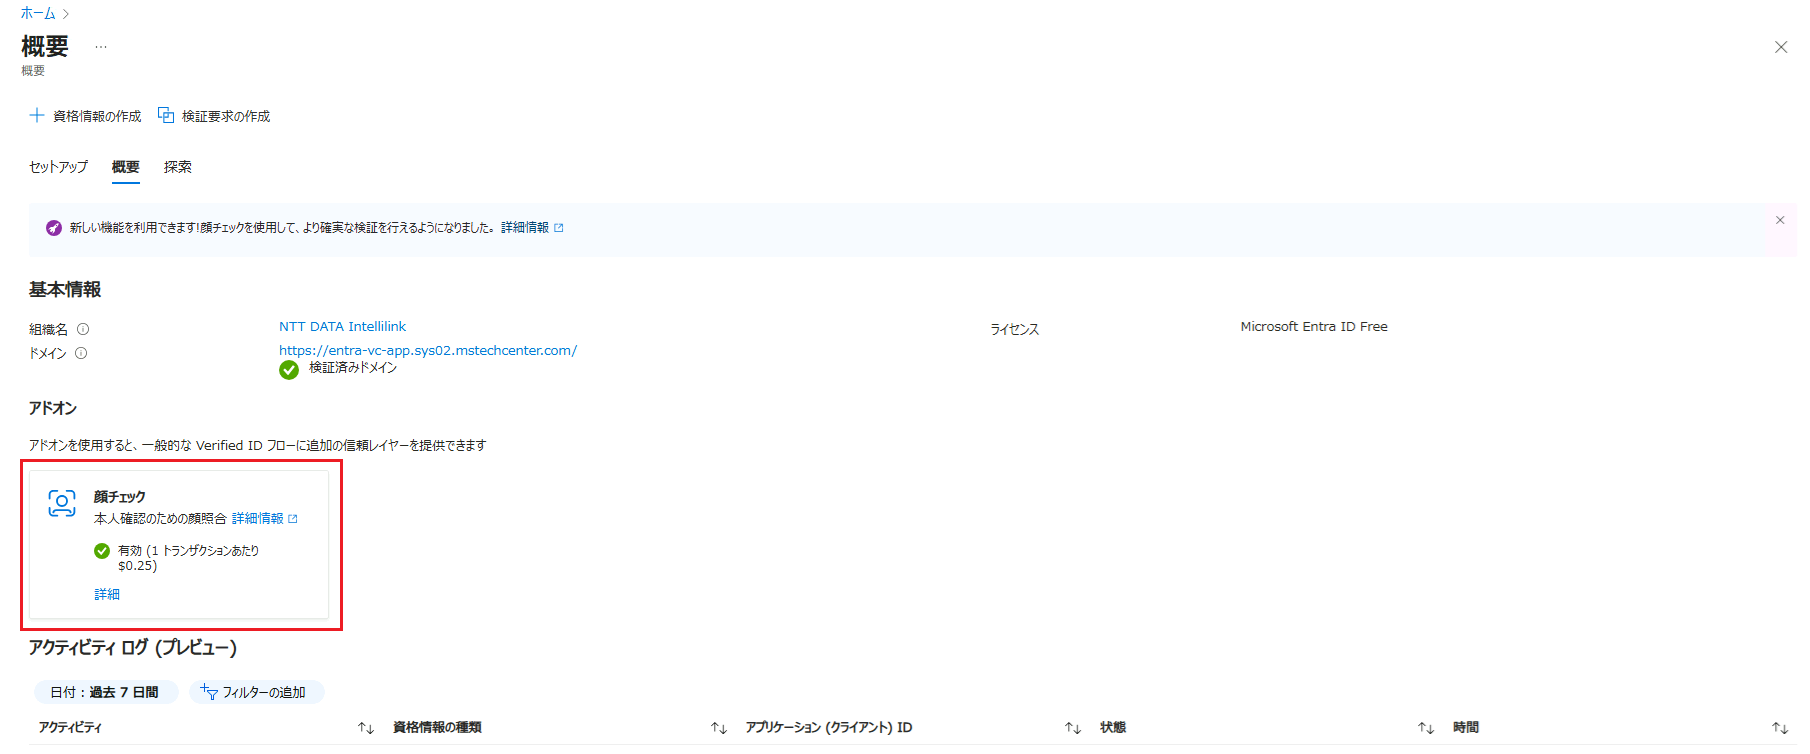Open the entra-vc-app domain URL link
Screen dimensions: 1810x754
[x=427, y=351]
